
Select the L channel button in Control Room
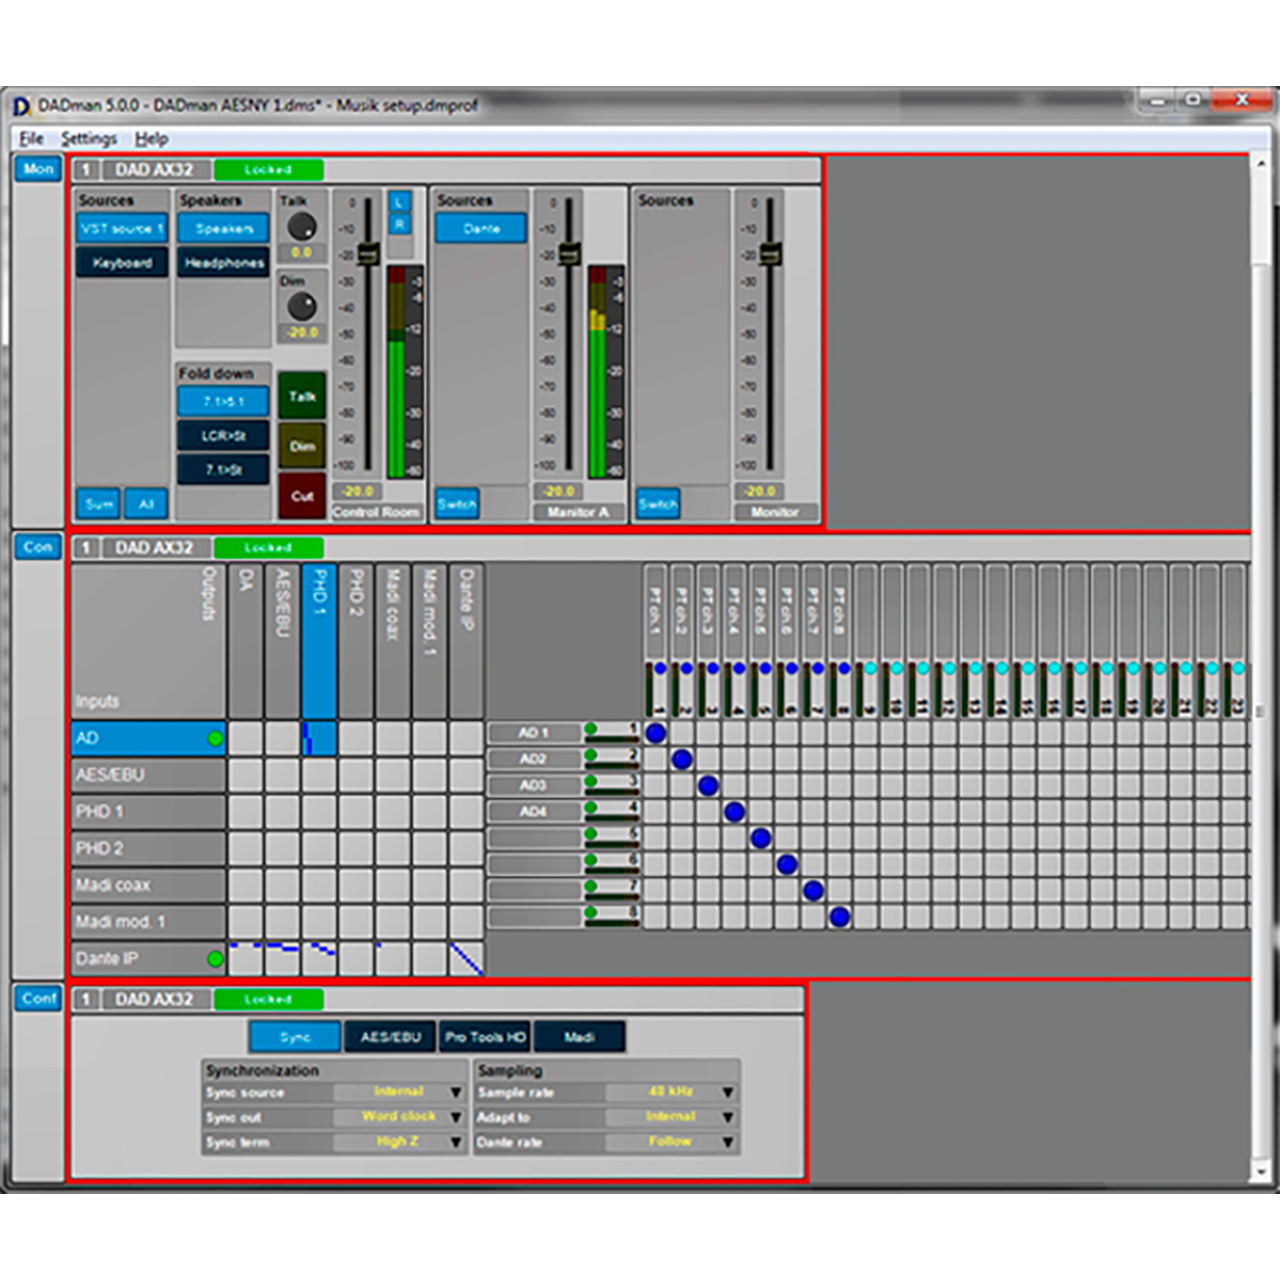pos(399,203)
